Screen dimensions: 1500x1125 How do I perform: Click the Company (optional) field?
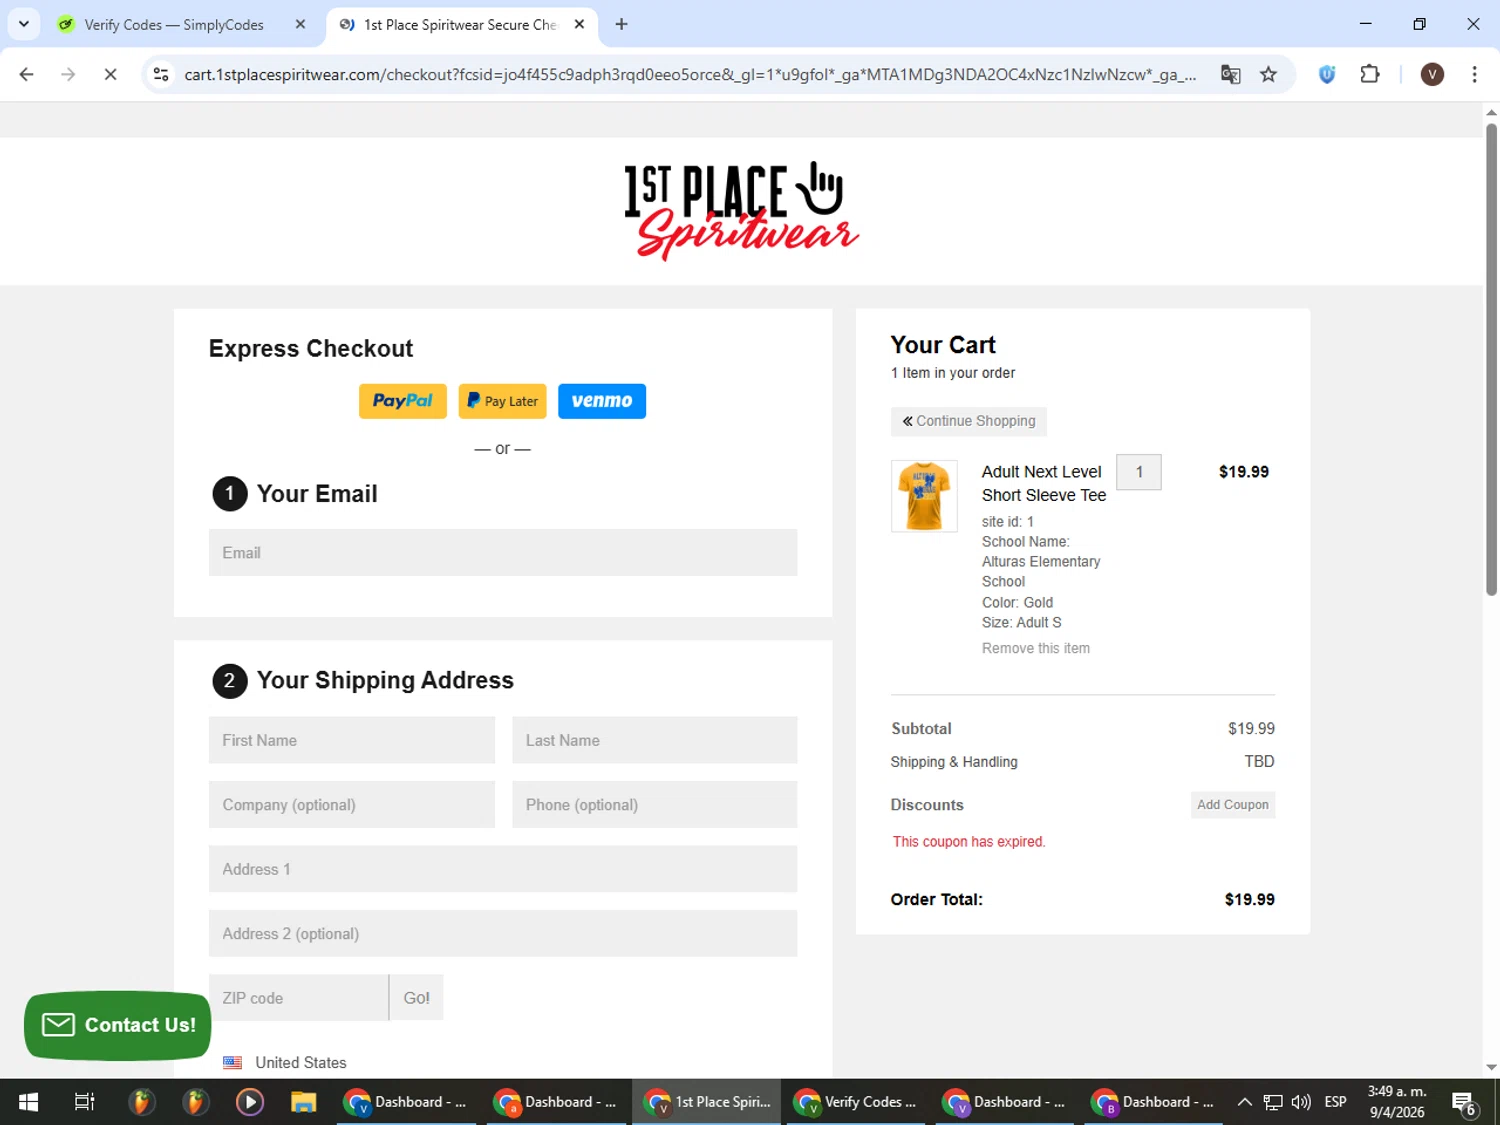pyautogui.click(x=352, y=805)
